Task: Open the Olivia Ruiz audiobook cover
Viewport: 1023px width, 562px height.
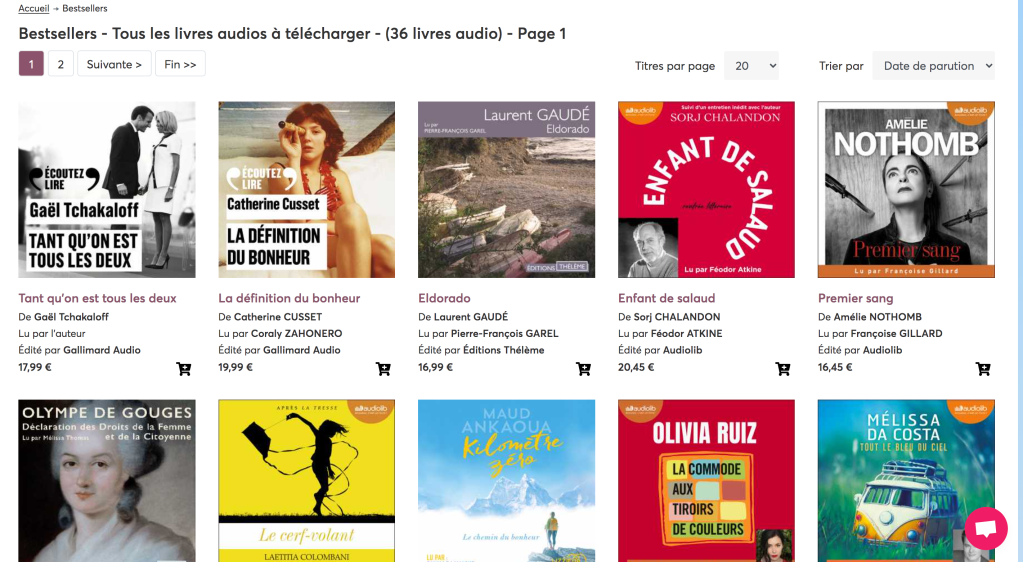Action: (x=707, y=481)
